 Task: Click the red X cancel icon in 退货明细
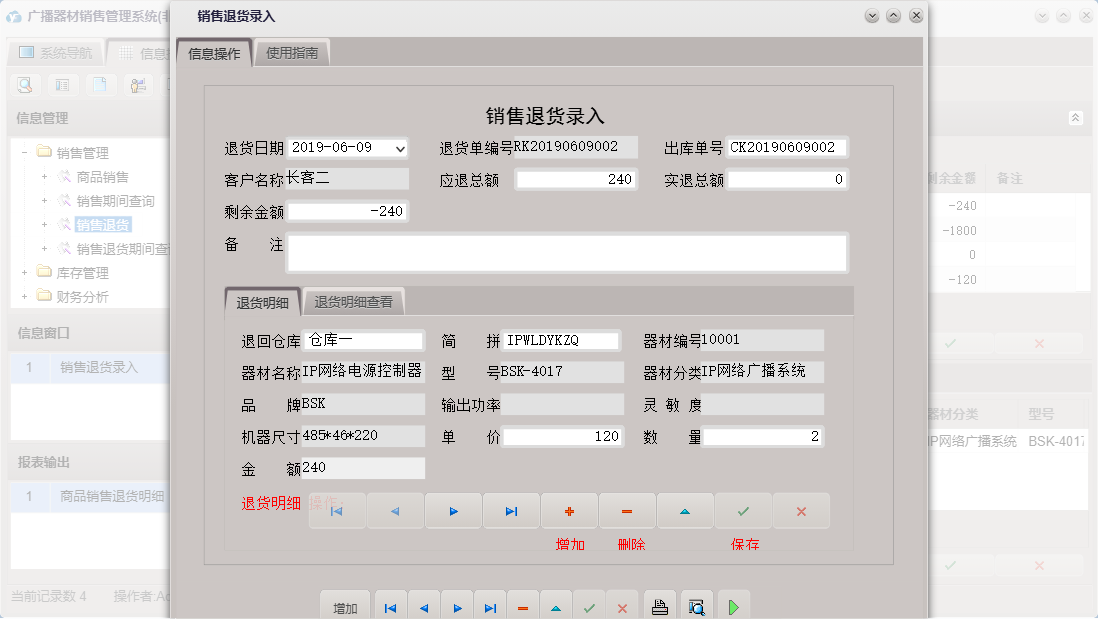pyautogui.click(x=801, y=510)
